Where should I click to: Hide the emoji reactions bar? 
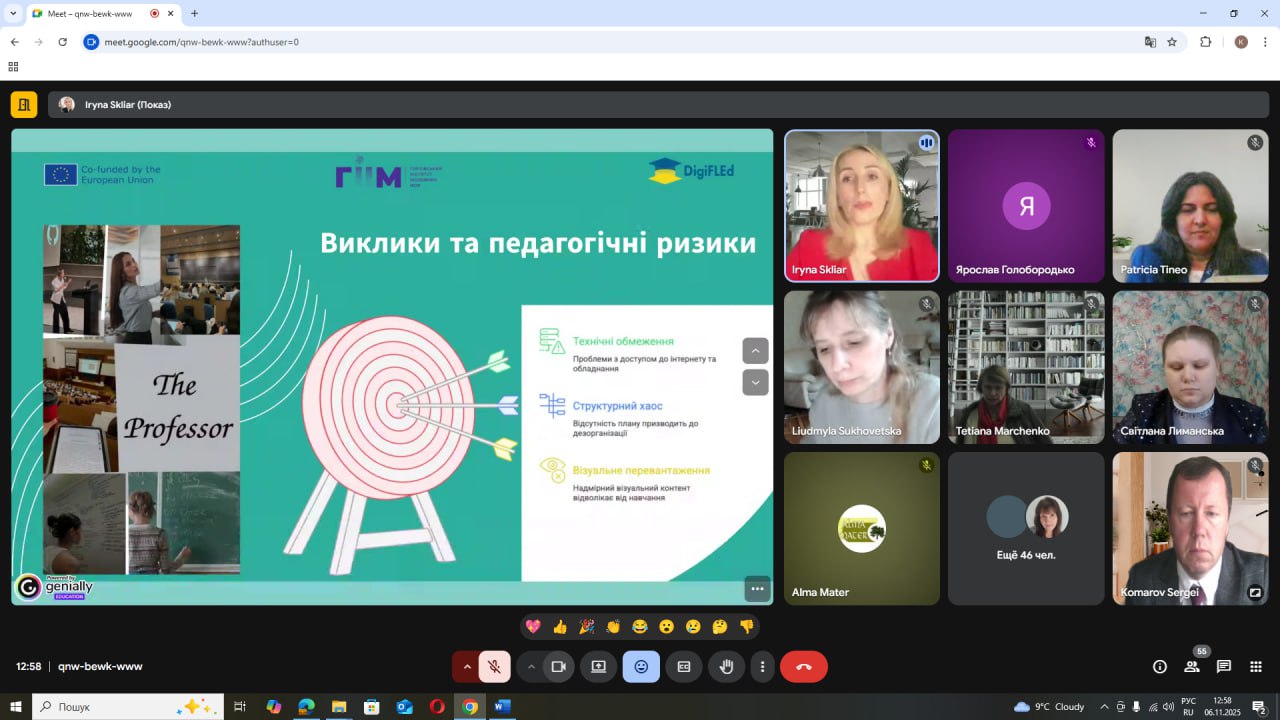[641, 667]
